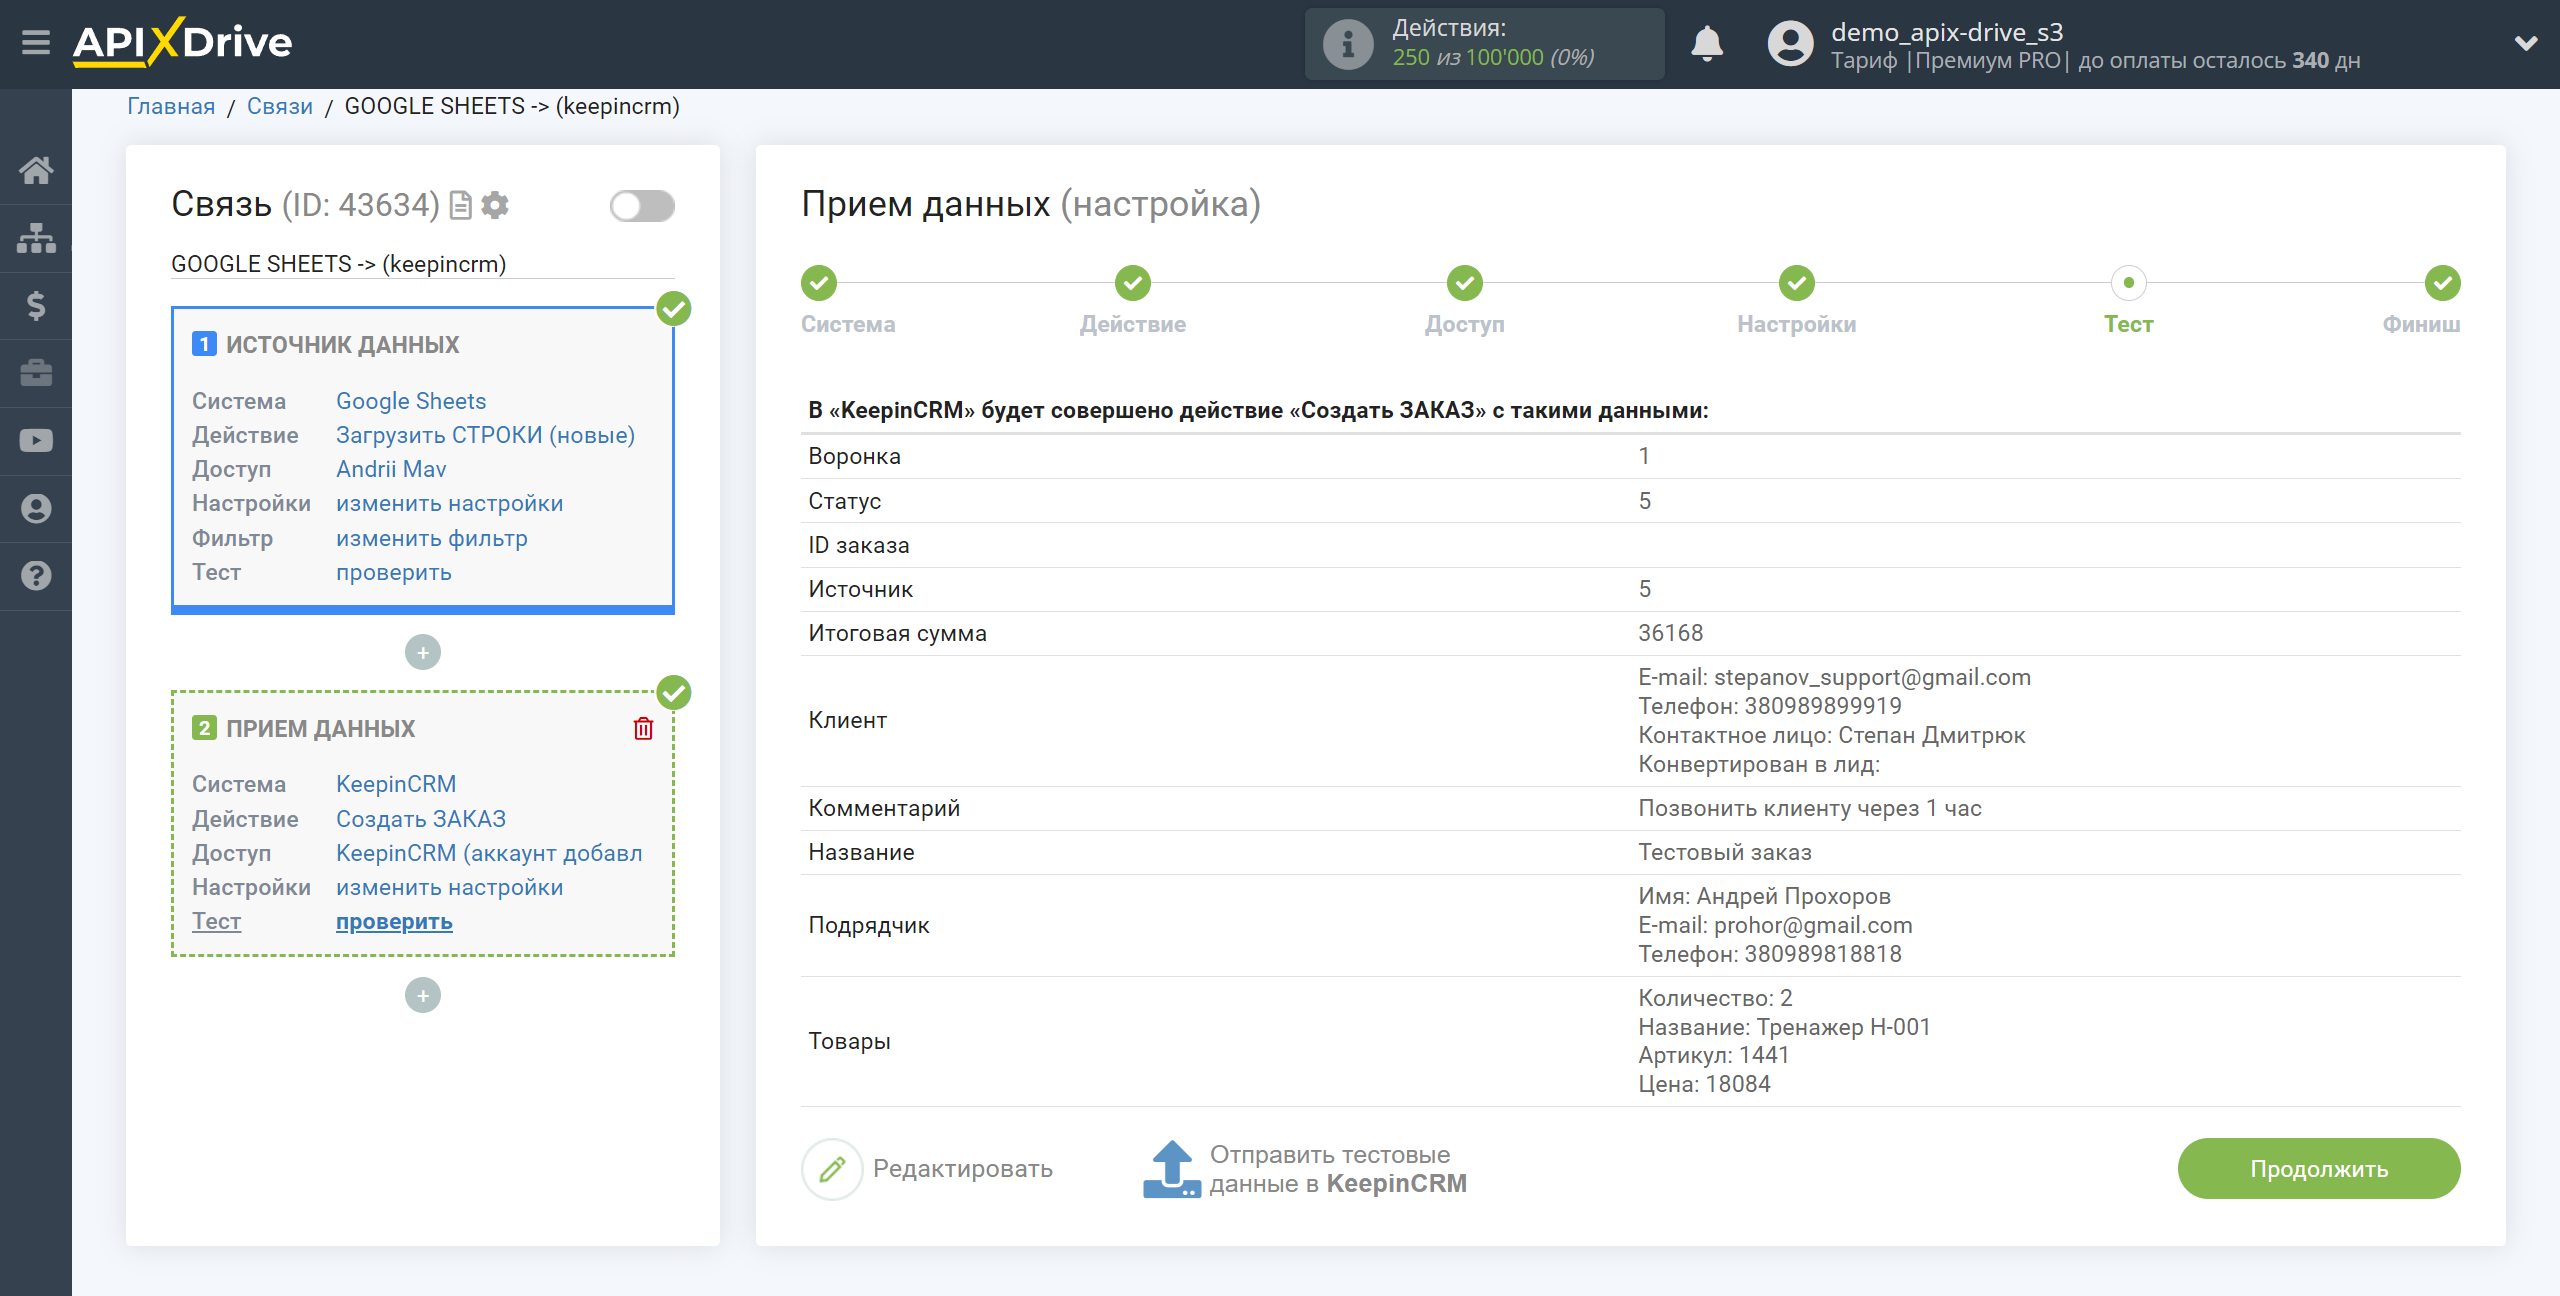Click the stepanov_support@gmail.com email line

coord(1835,678)
